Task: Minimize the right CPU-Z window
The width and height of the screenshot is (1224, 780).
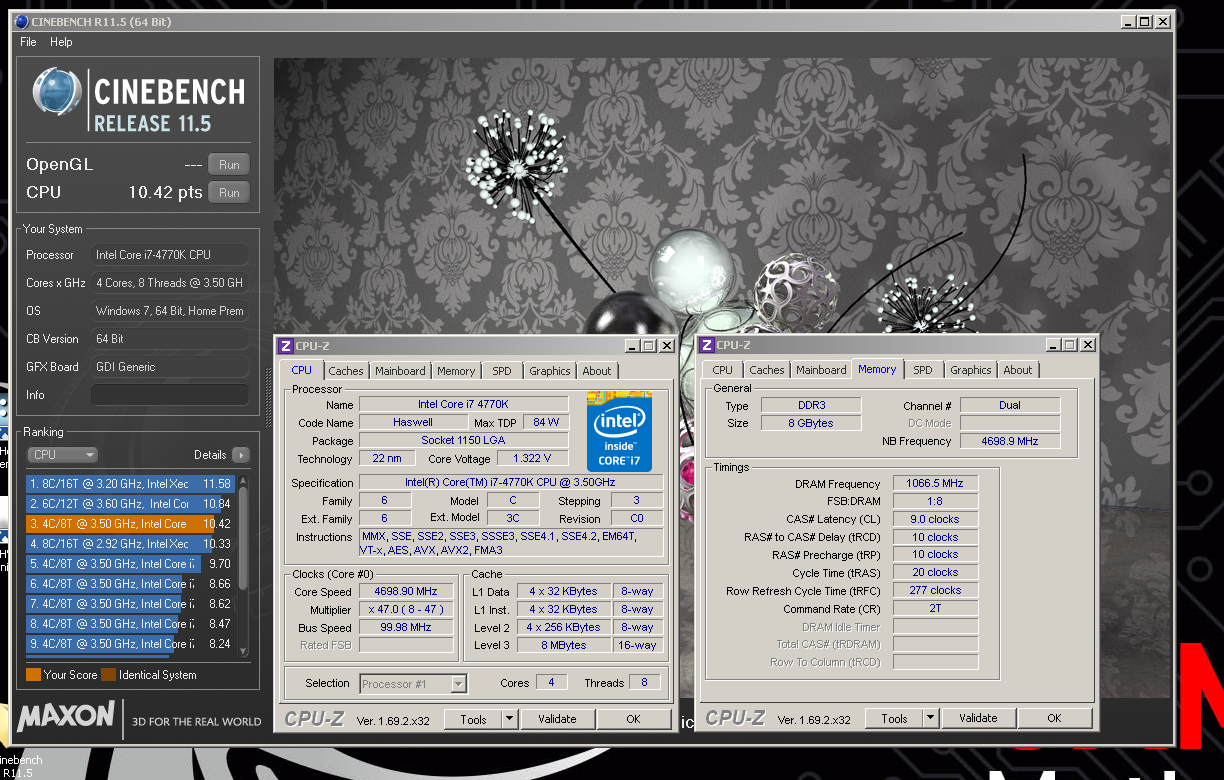Action: pyautogui.click(x=1051, y=345)
